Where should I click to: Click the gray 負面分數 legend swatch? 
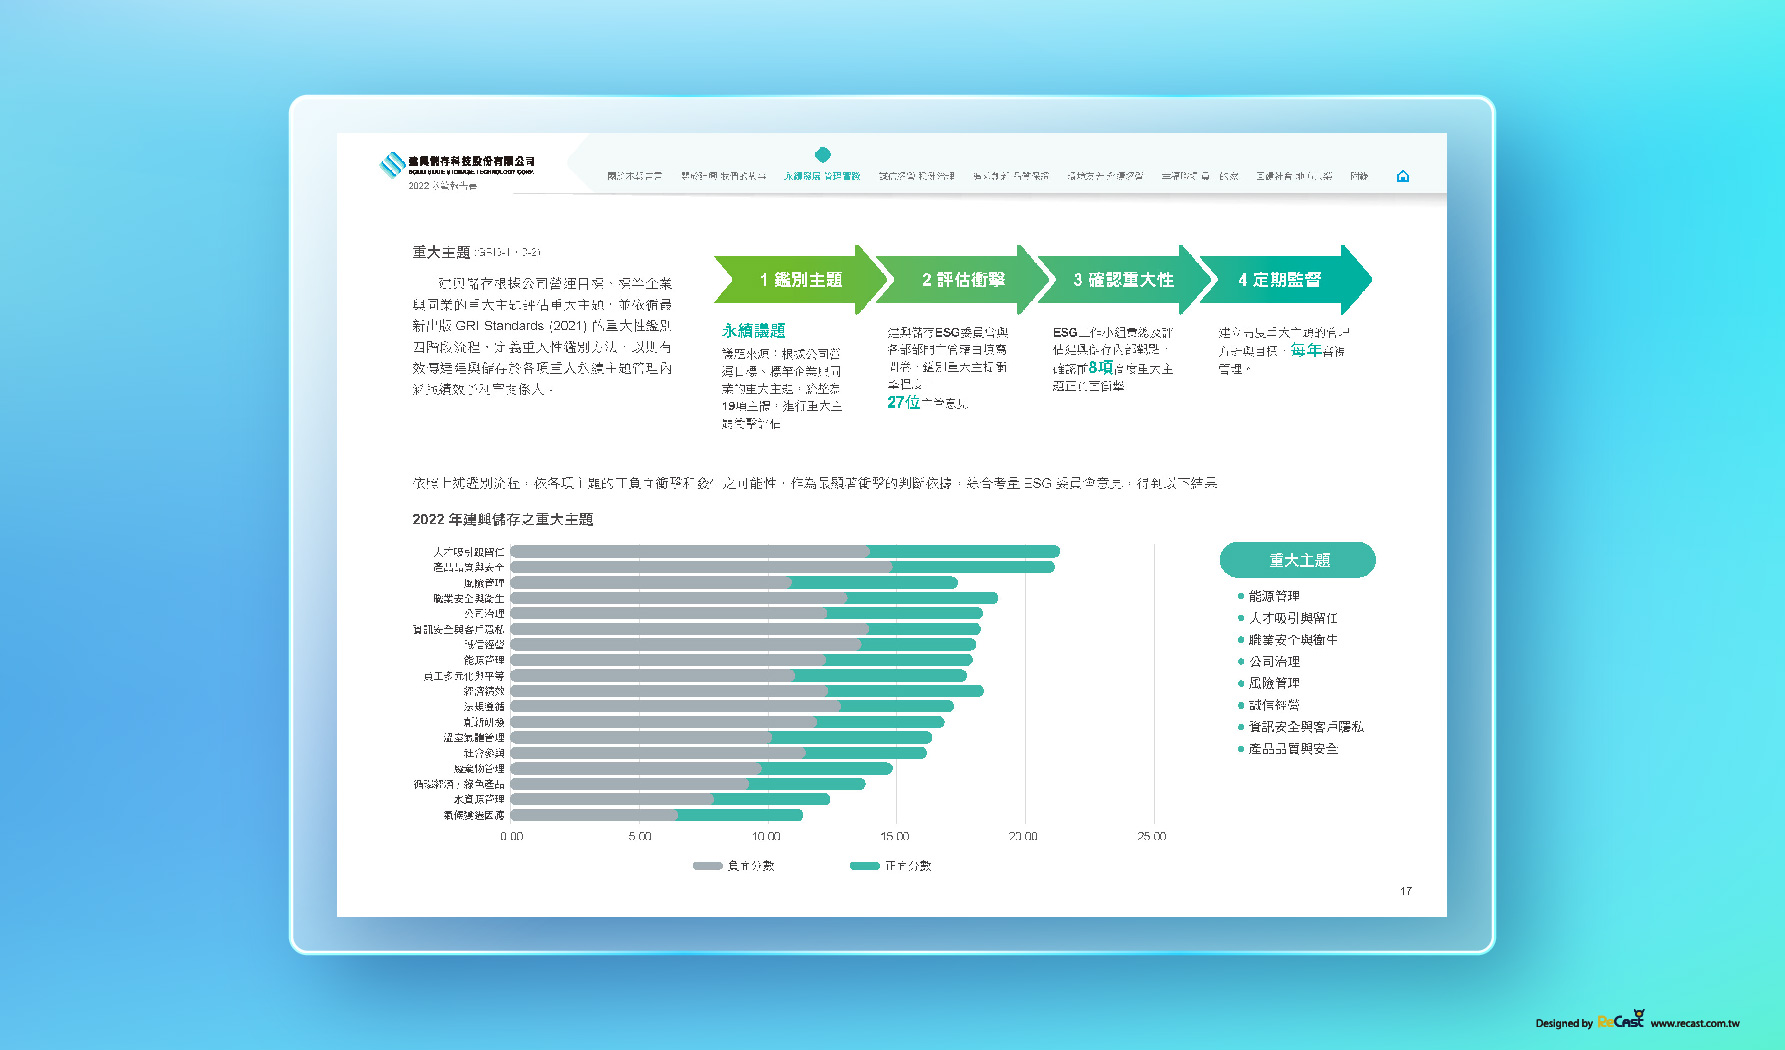point(708,866)
